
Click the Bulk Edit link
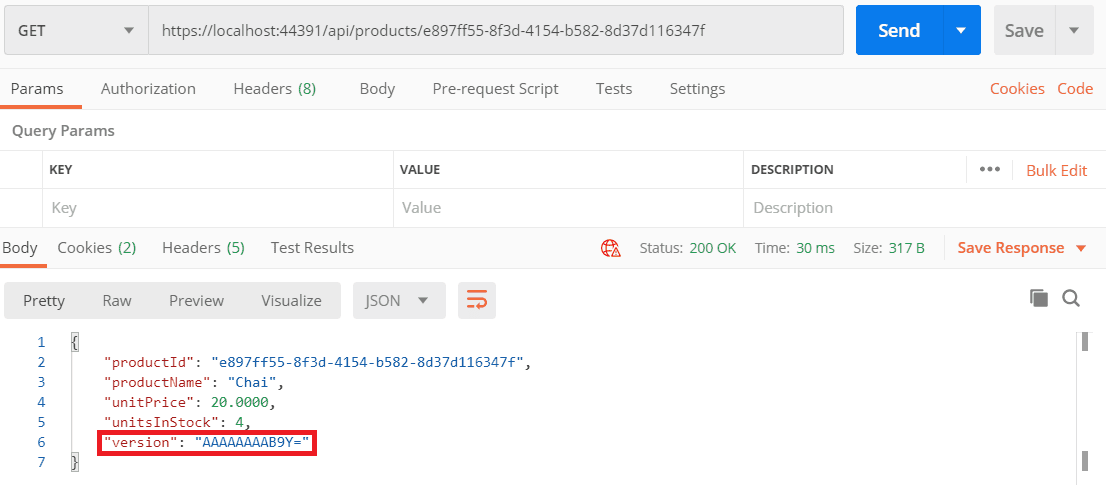pos(1056,170)
